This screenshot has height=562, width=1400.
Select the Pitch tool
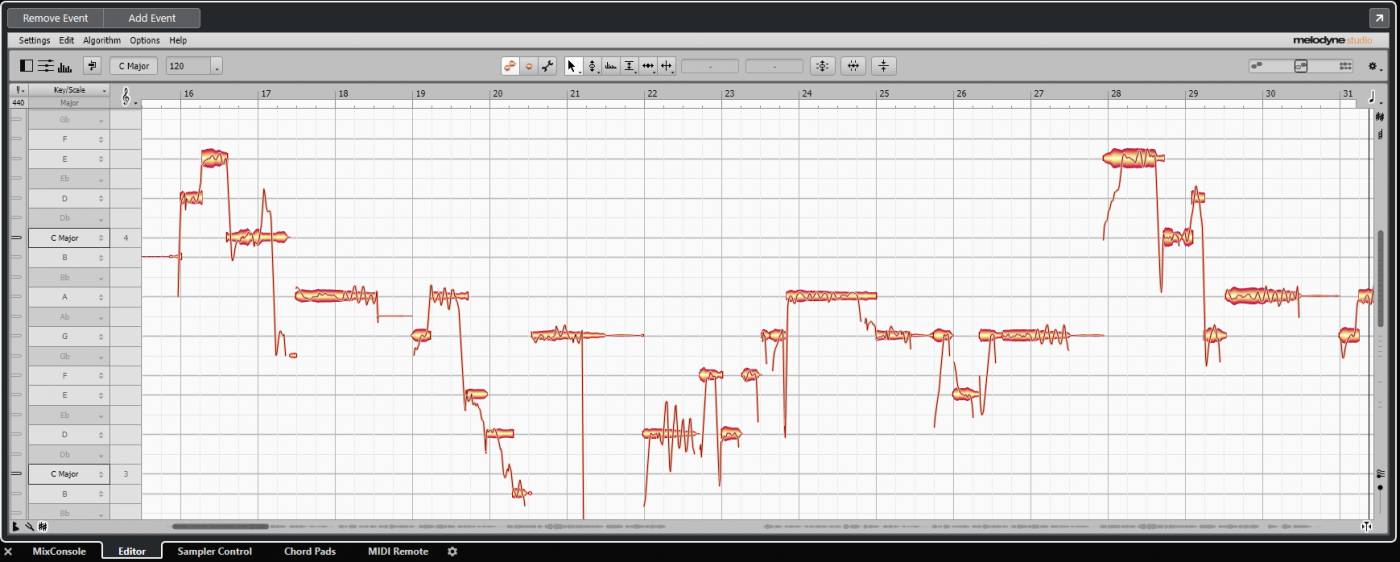(x=592, y=66)
